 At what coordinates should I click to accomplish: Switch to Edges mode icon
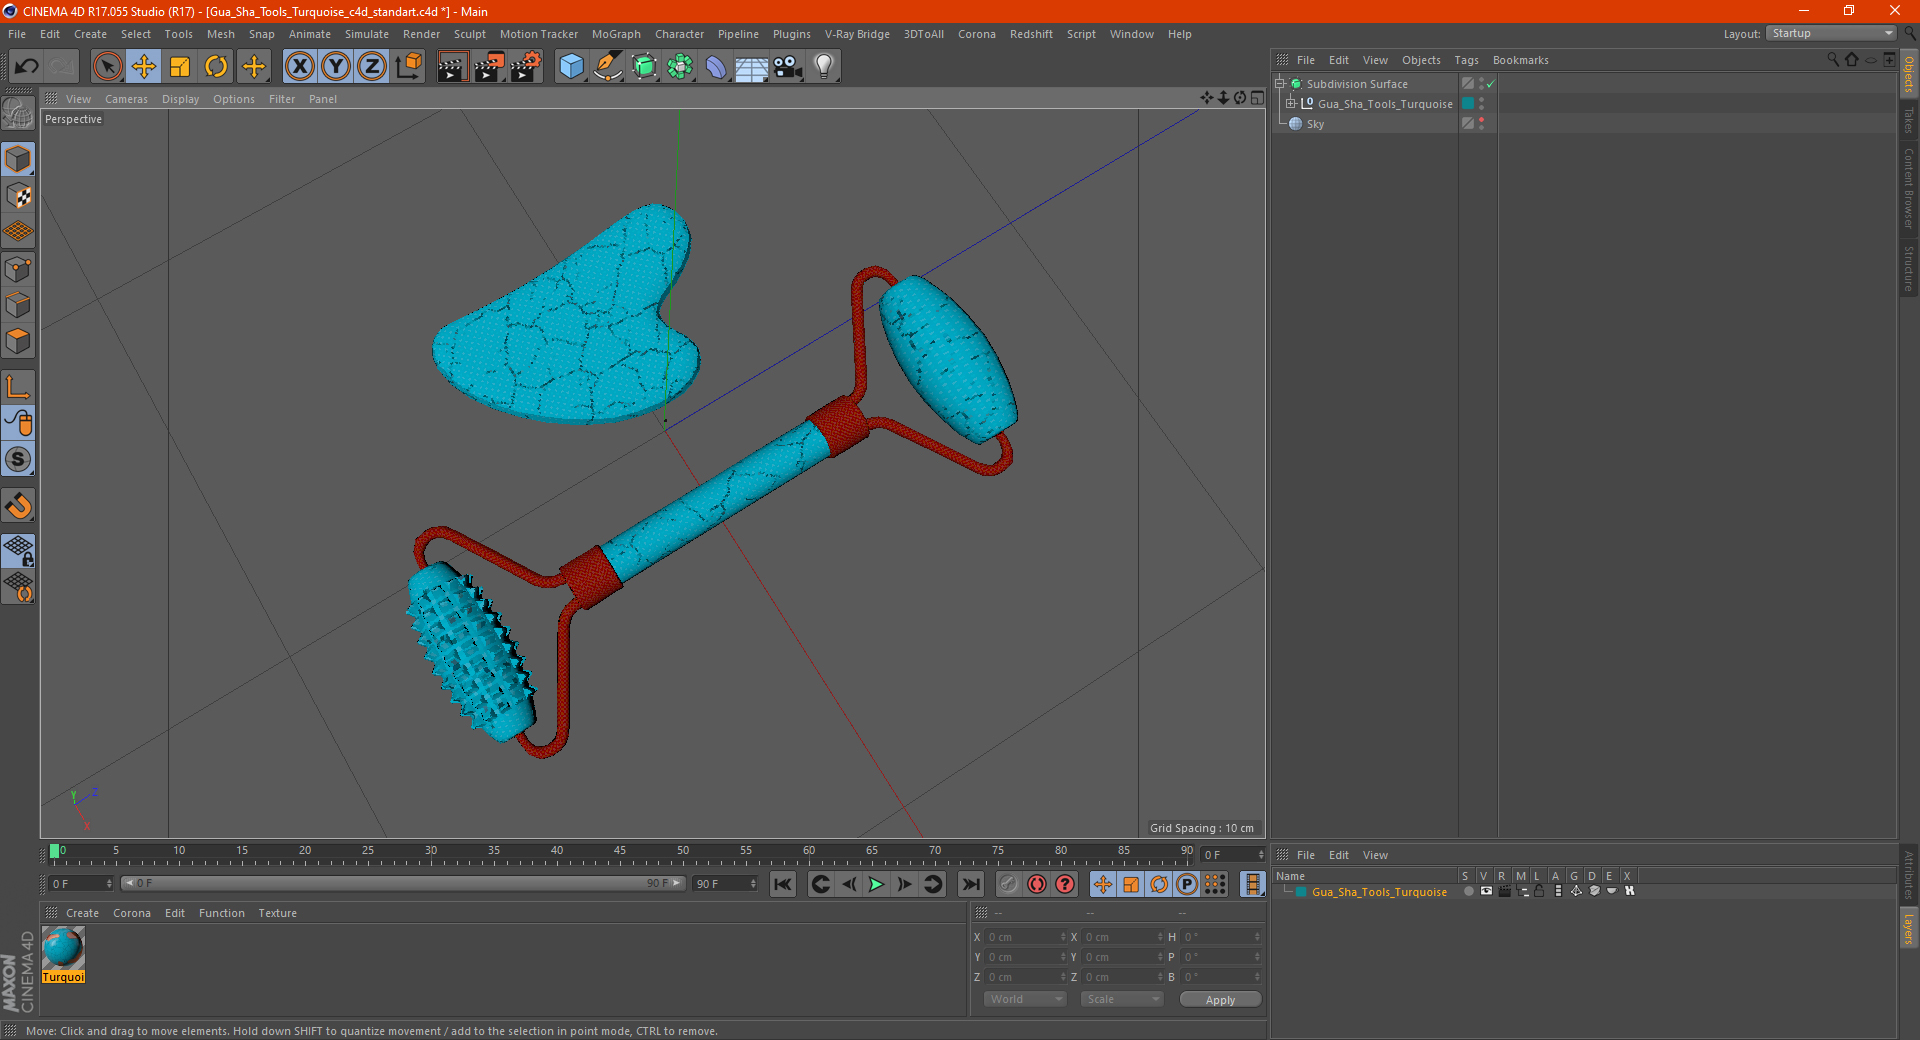coord(18,305)
